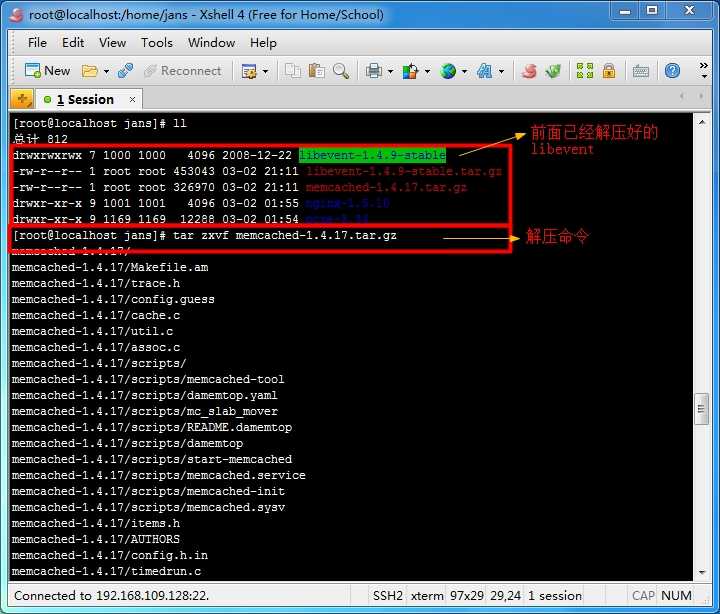
Task: Click the memcached-1.4.17/scripts/memcached-tool line
Action: 148,379
